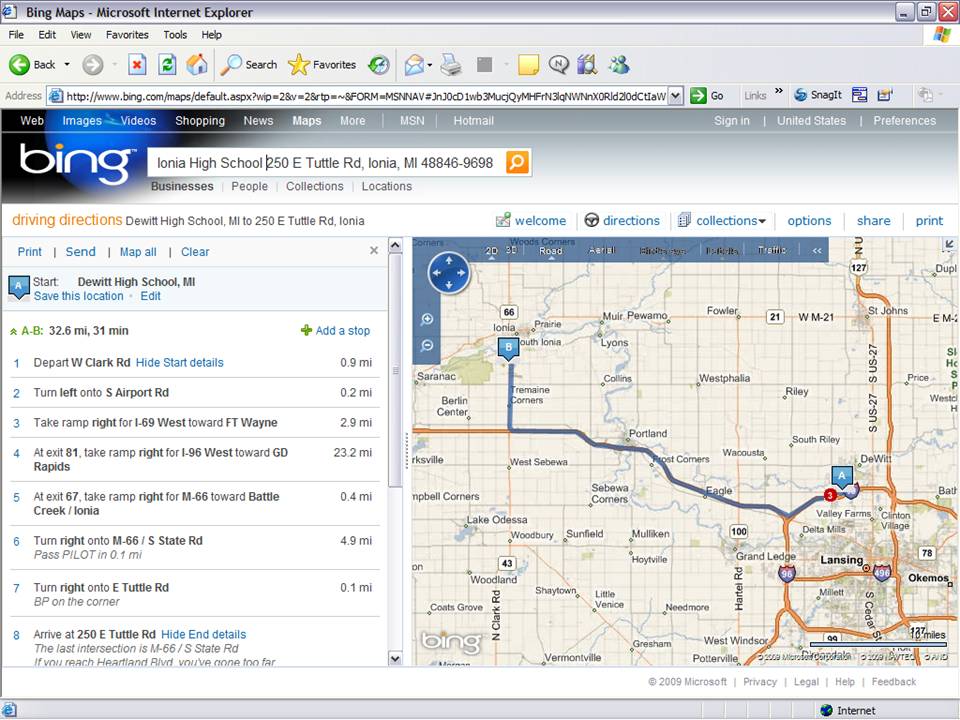The image size is (960, 720).
Task: Open the Discuss speech-bubble toolbar icon
Action: [x=558, y=64]
